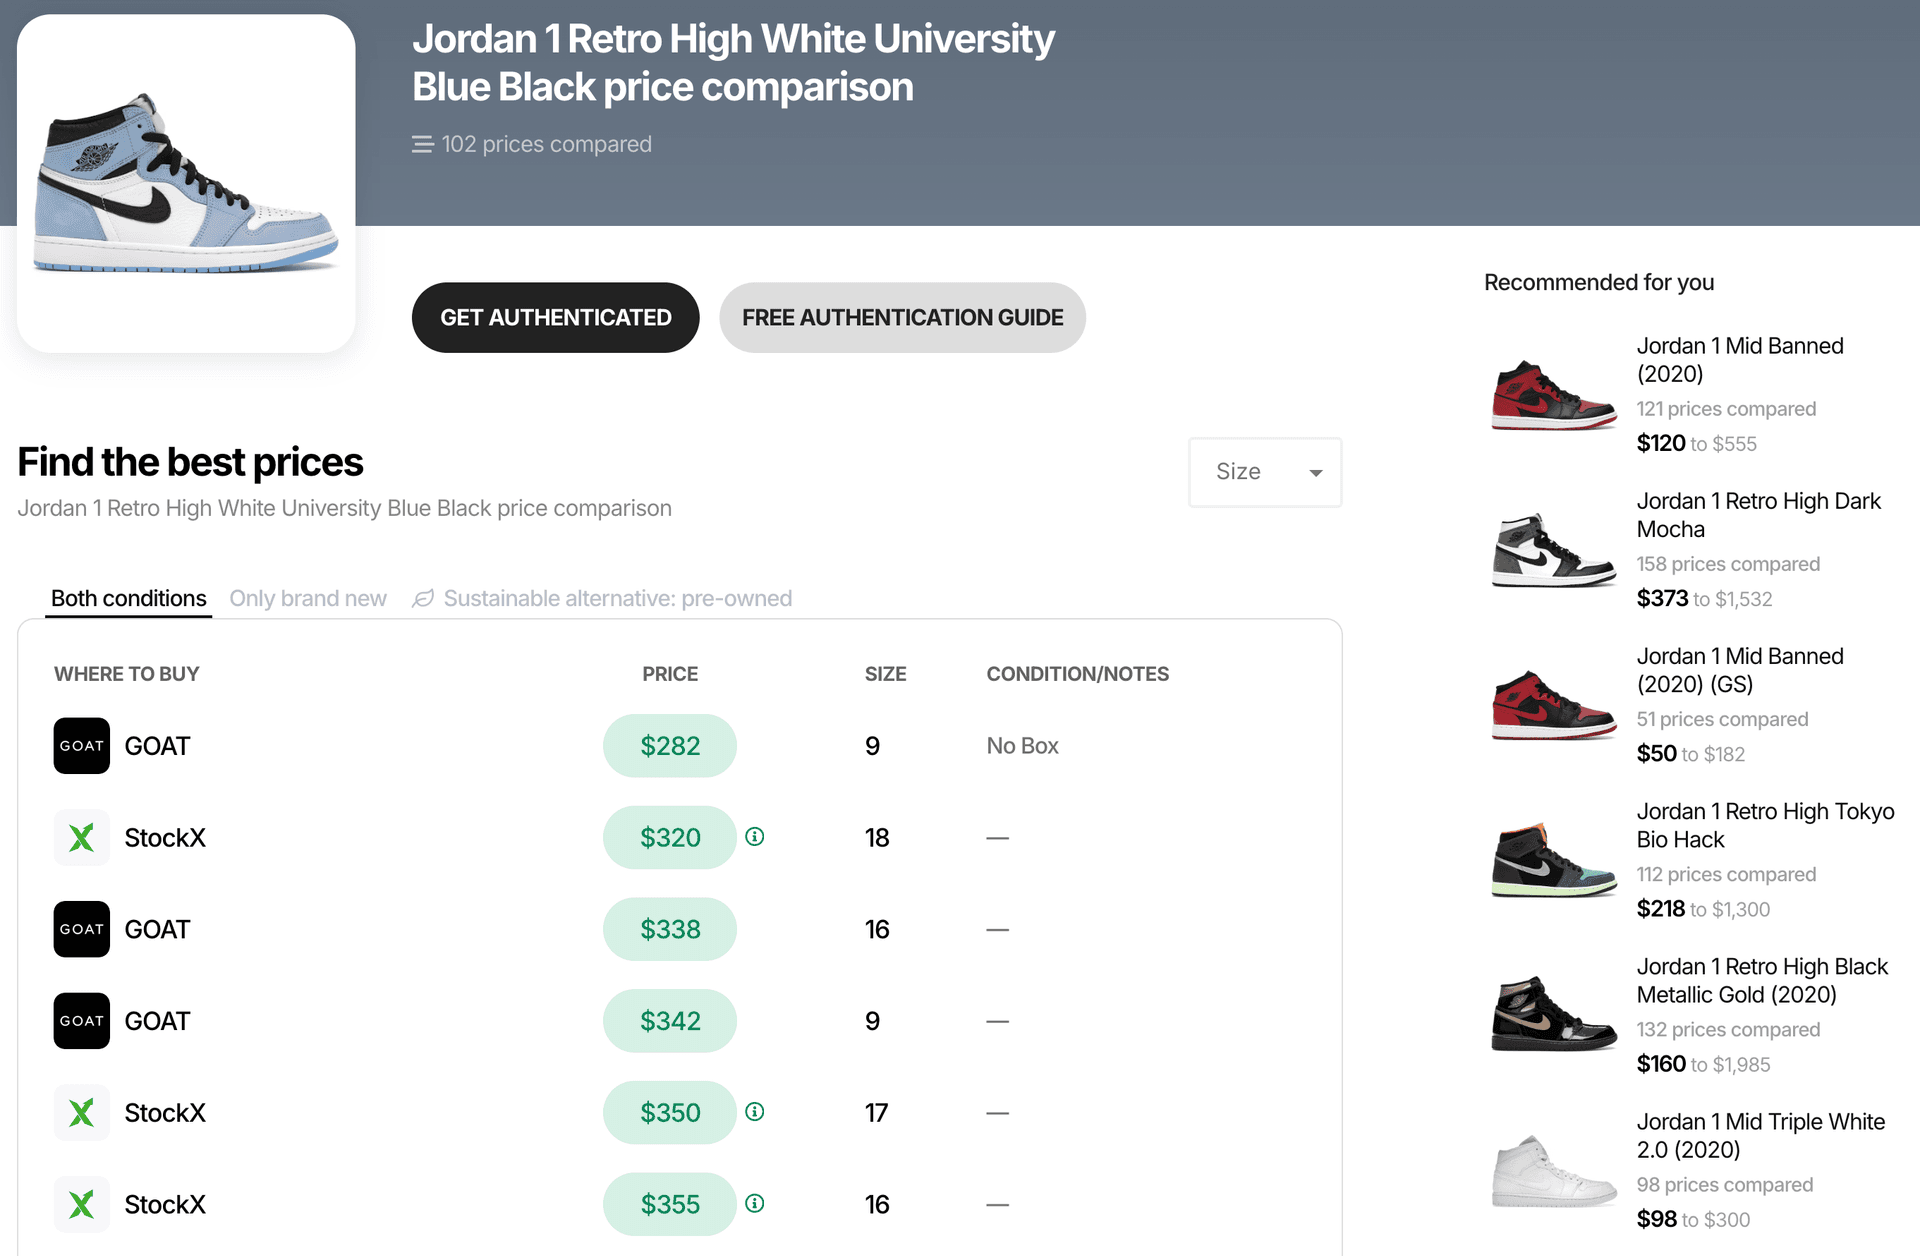Viewport: 1920px width, 1256px height.
Task: Click the $282 price pill from GOAT
Action: click(x=669, y=745)
